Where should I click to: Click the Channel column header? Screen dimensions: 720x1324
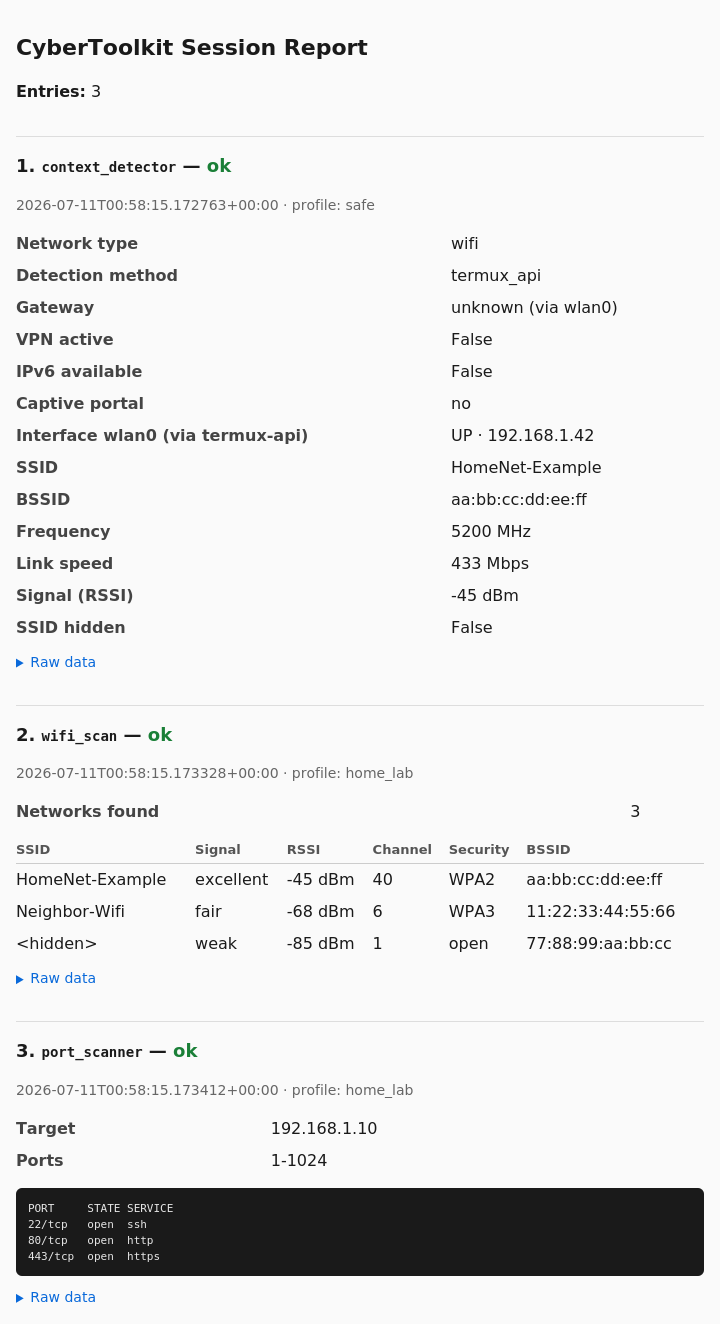[402, 849]
